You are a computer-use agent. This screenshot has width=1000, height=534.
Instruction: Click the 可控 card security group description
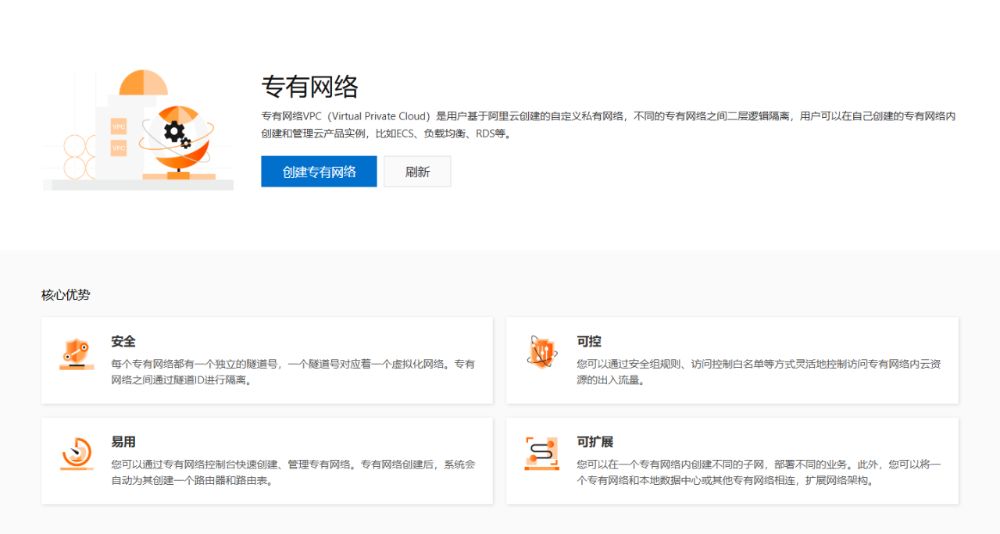tap(758, 371)
